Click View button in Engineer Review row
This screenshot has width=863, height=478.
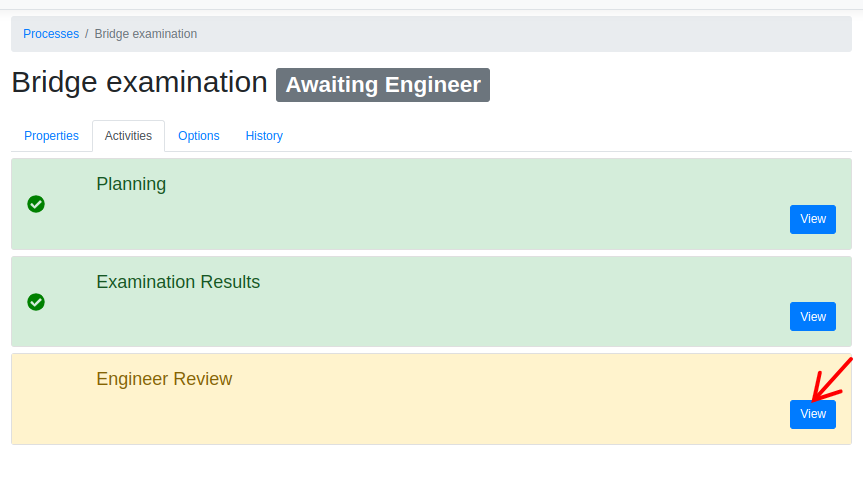pyautogui.click(x=812, y=414)
